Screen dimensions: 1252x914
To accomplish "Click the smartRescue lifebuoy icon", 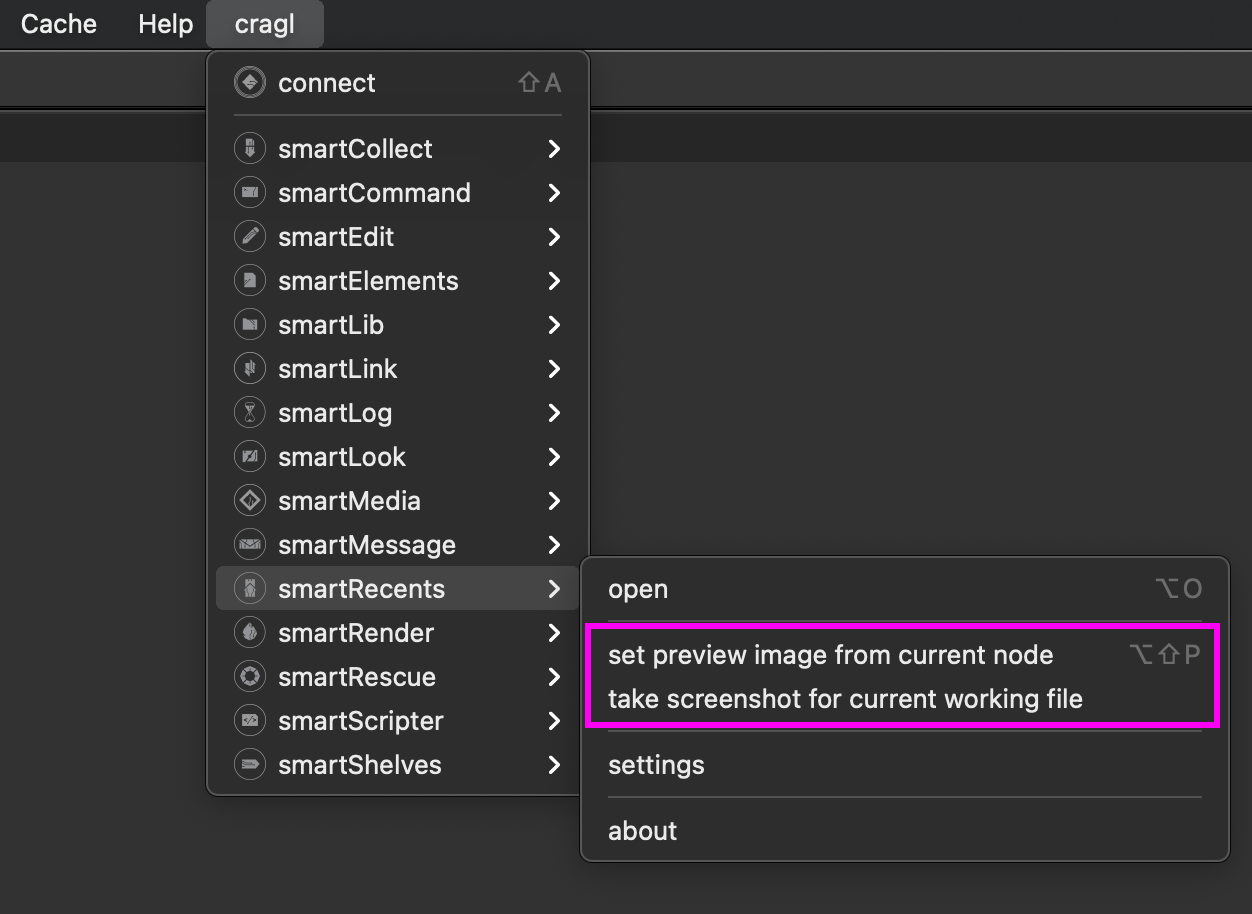I will (x=249, y=677).
